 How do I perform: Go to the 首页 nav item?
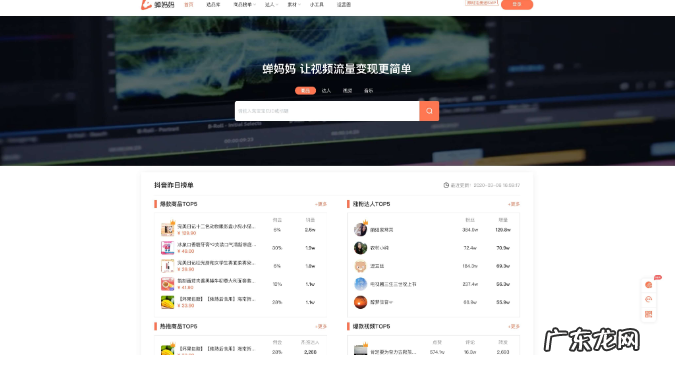(x=189, y=5)
